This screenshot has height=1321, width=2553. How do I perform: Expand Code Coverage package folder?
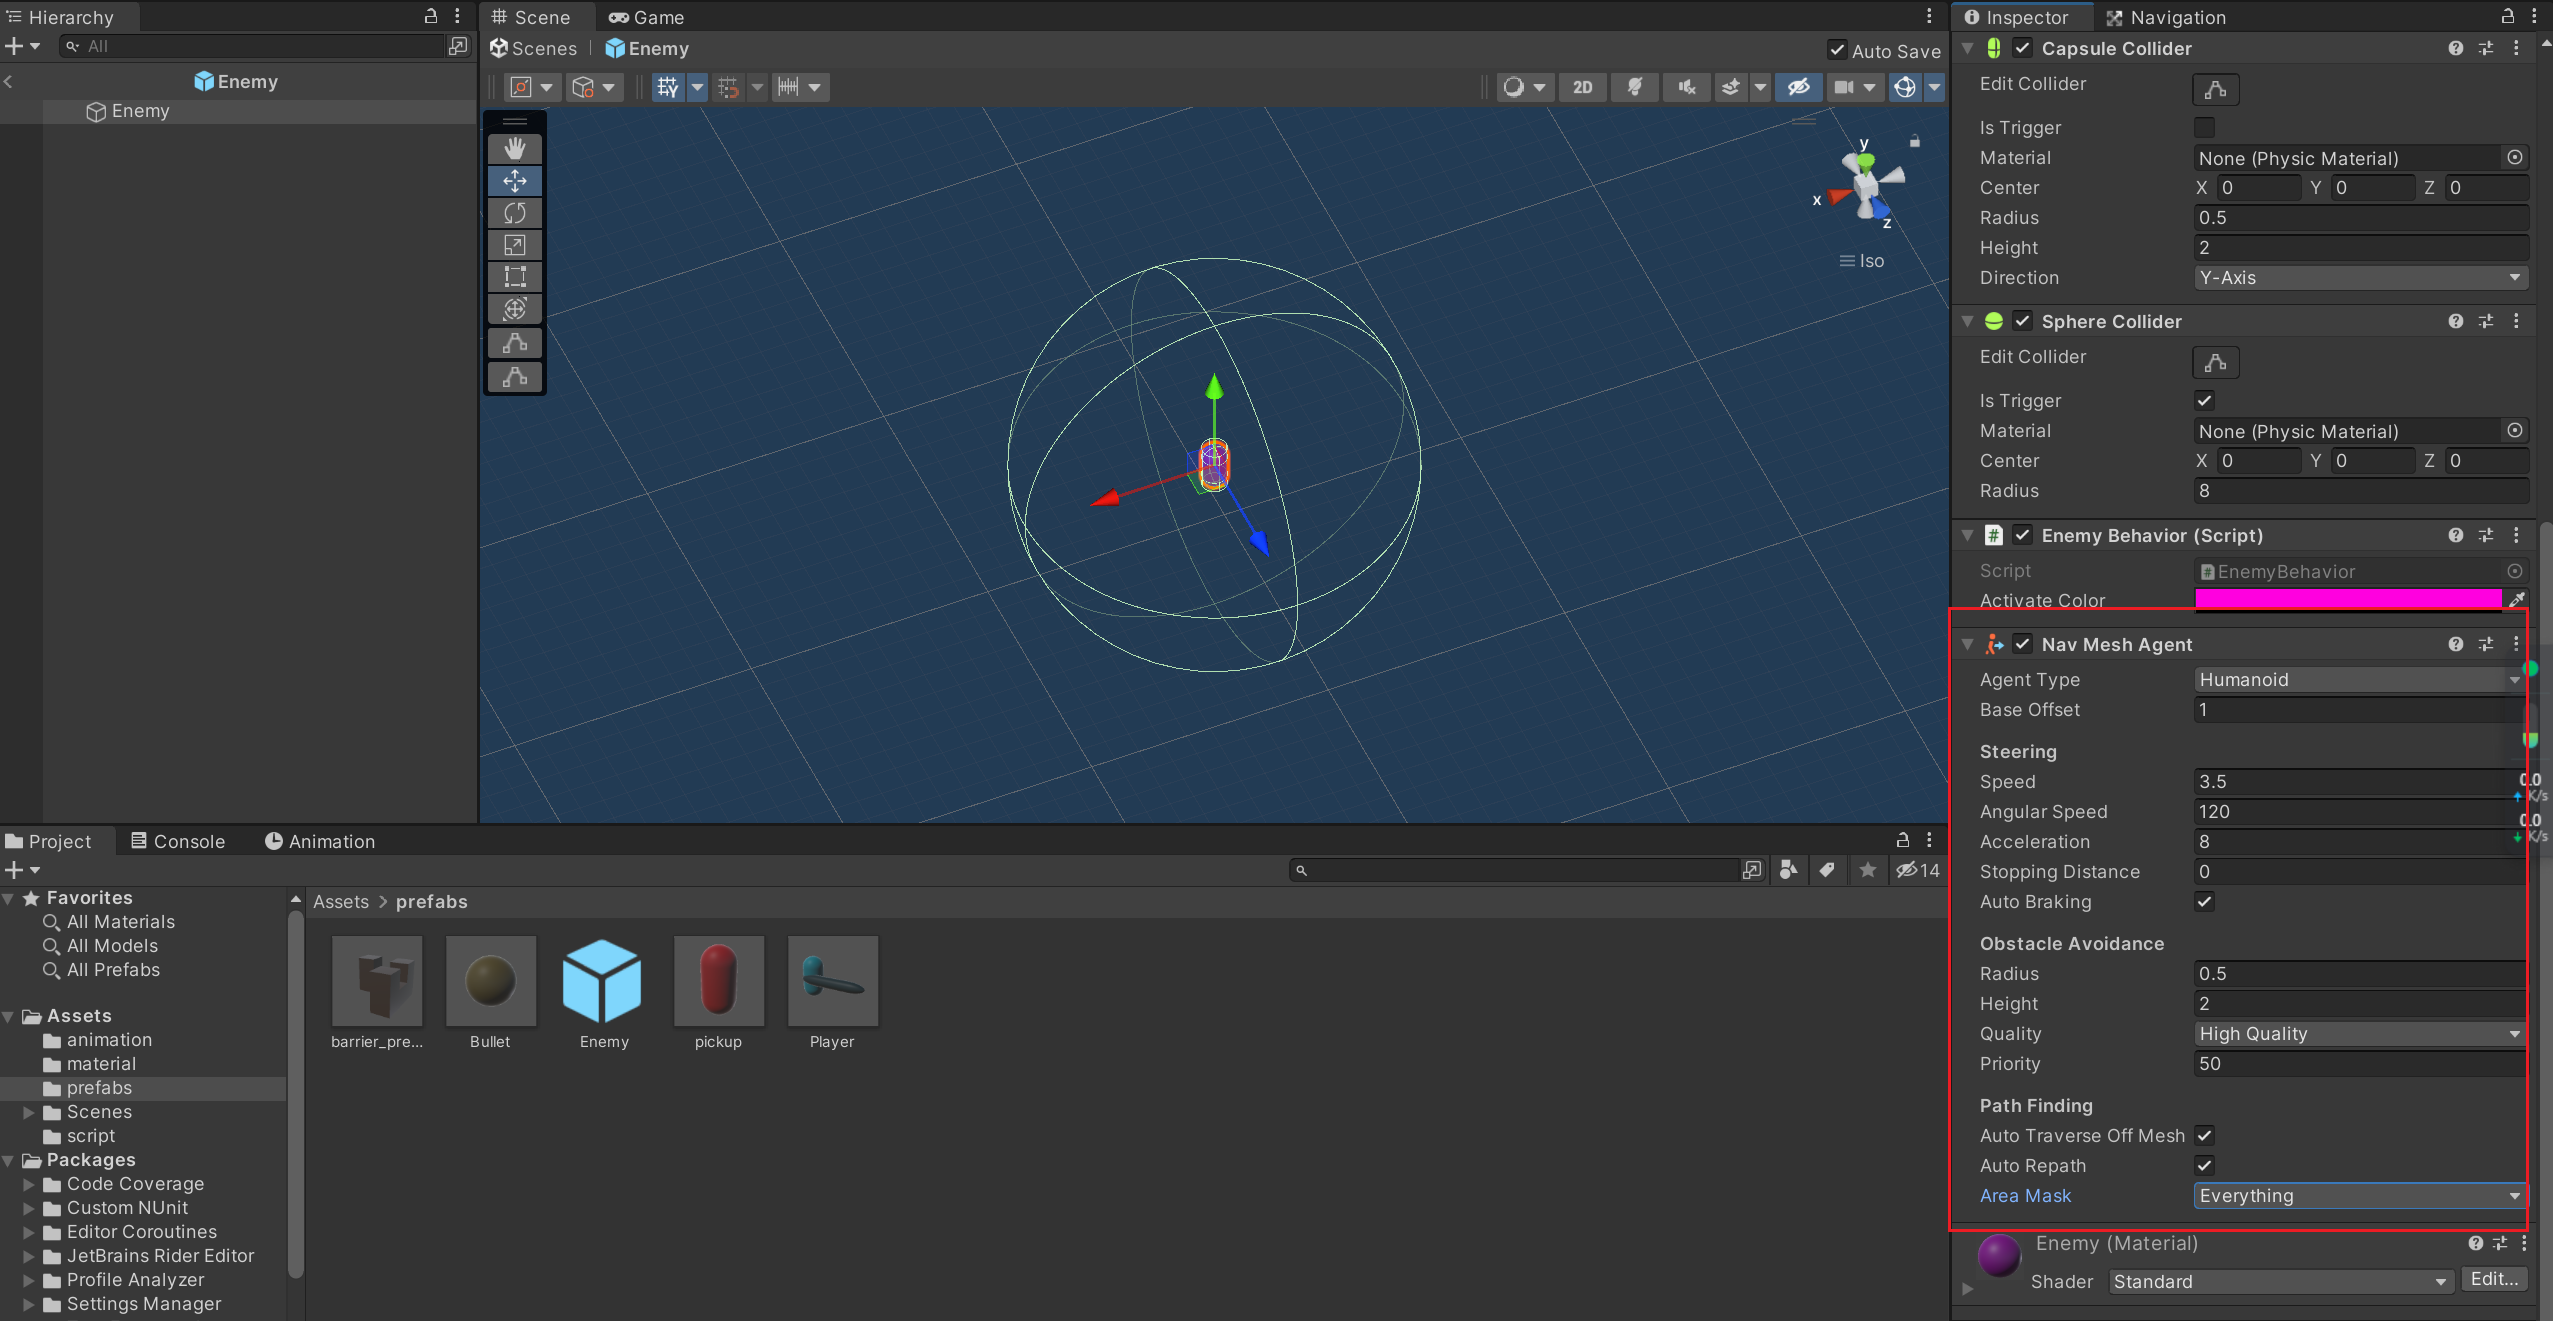29,1184
